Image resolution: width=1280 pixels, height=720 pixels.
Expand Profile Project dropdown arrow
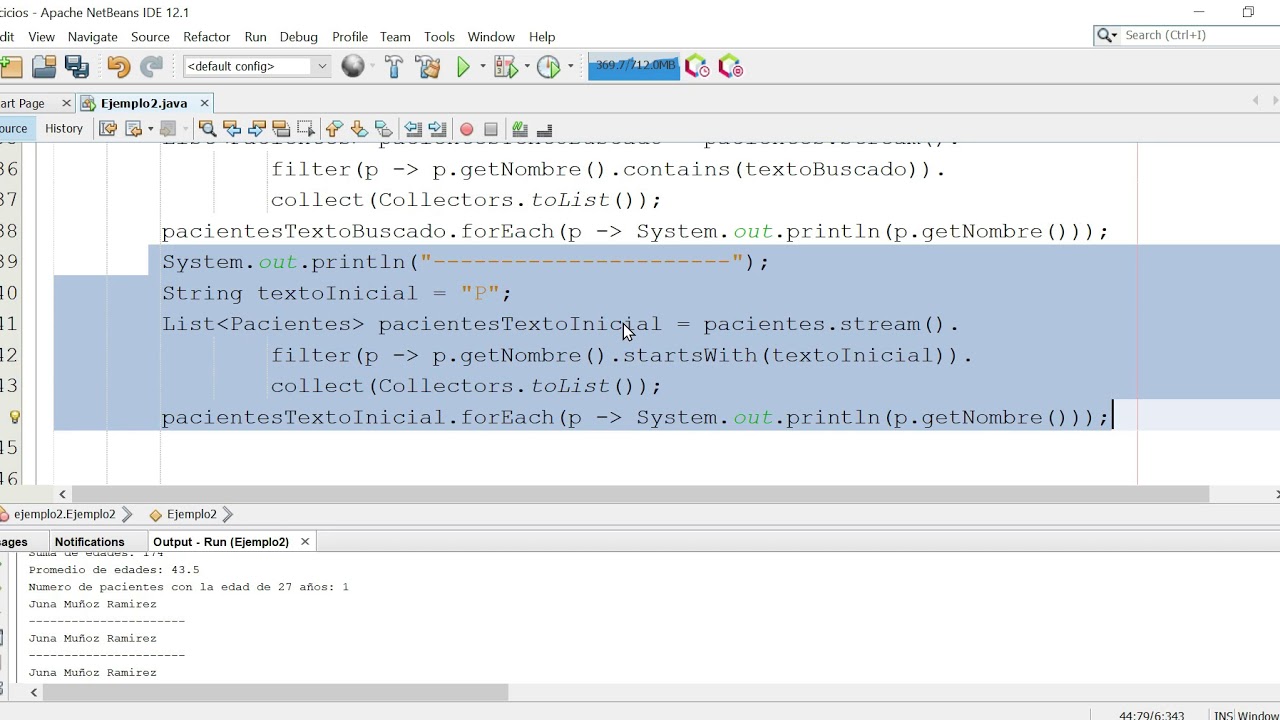coord(570,67)
